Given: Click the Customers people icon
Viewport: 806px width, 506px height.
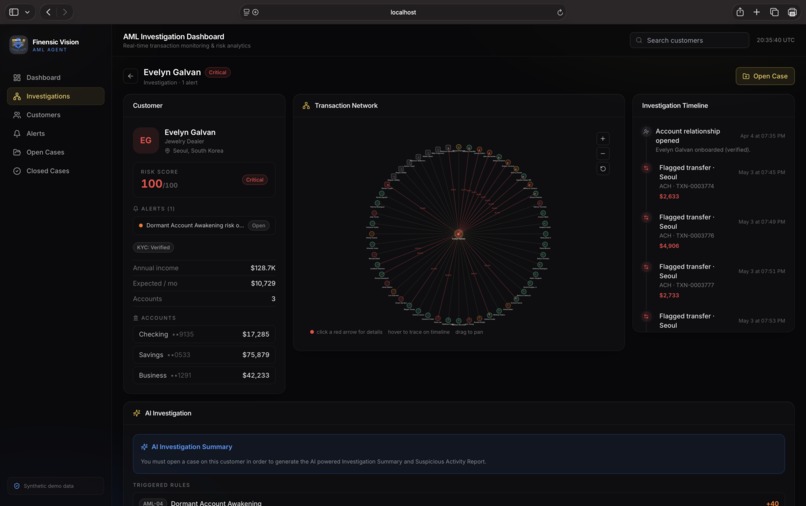Looking at the screenshot, I should click(x=17, y=115).
